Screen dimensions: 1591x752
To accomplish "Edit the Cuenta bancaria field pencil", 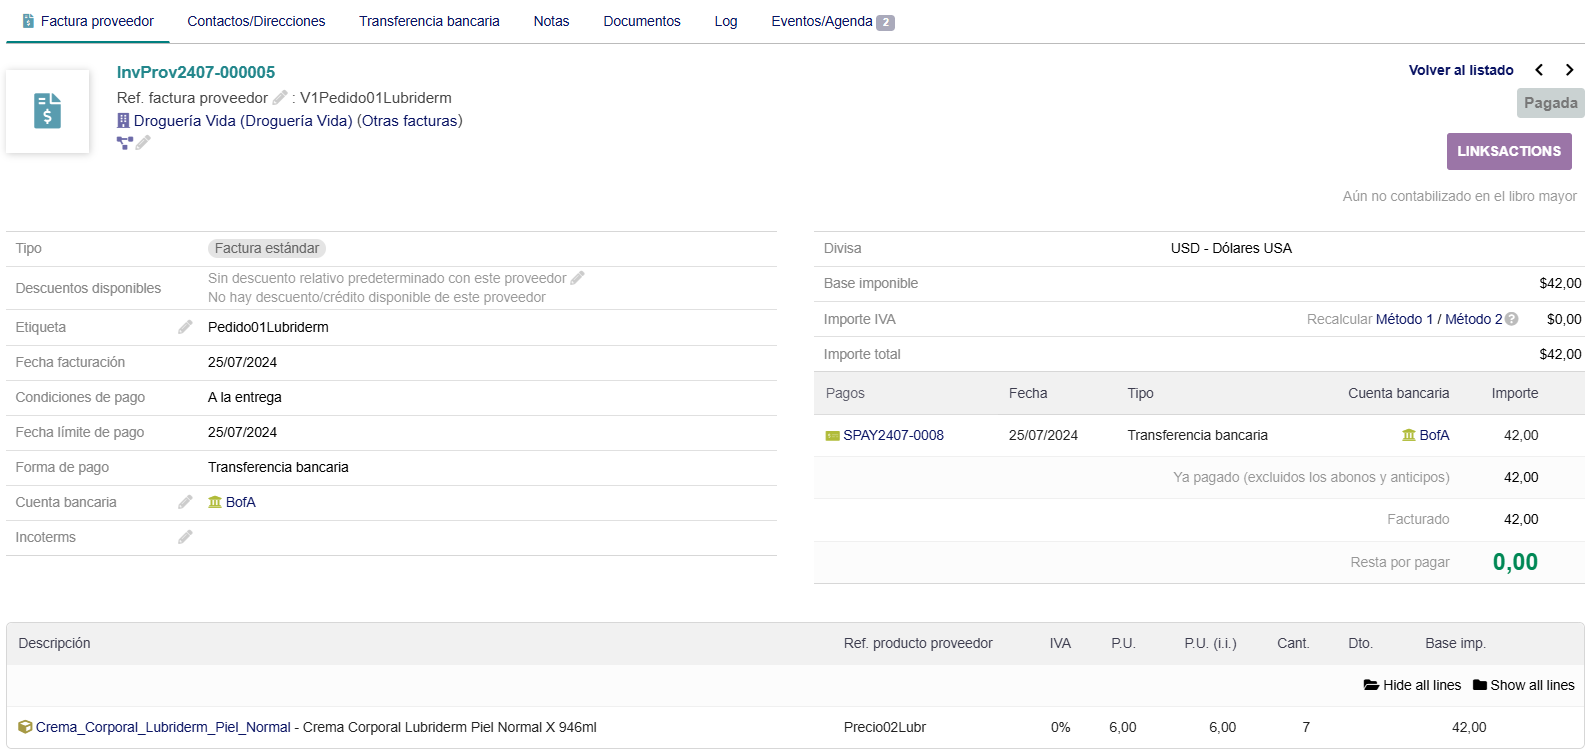I will (185, 502).
